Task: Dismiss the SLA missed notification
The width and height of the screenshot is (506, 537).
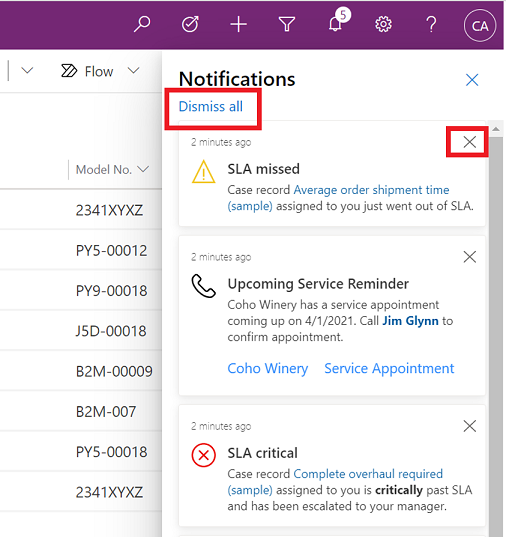Action: (470, 142)
